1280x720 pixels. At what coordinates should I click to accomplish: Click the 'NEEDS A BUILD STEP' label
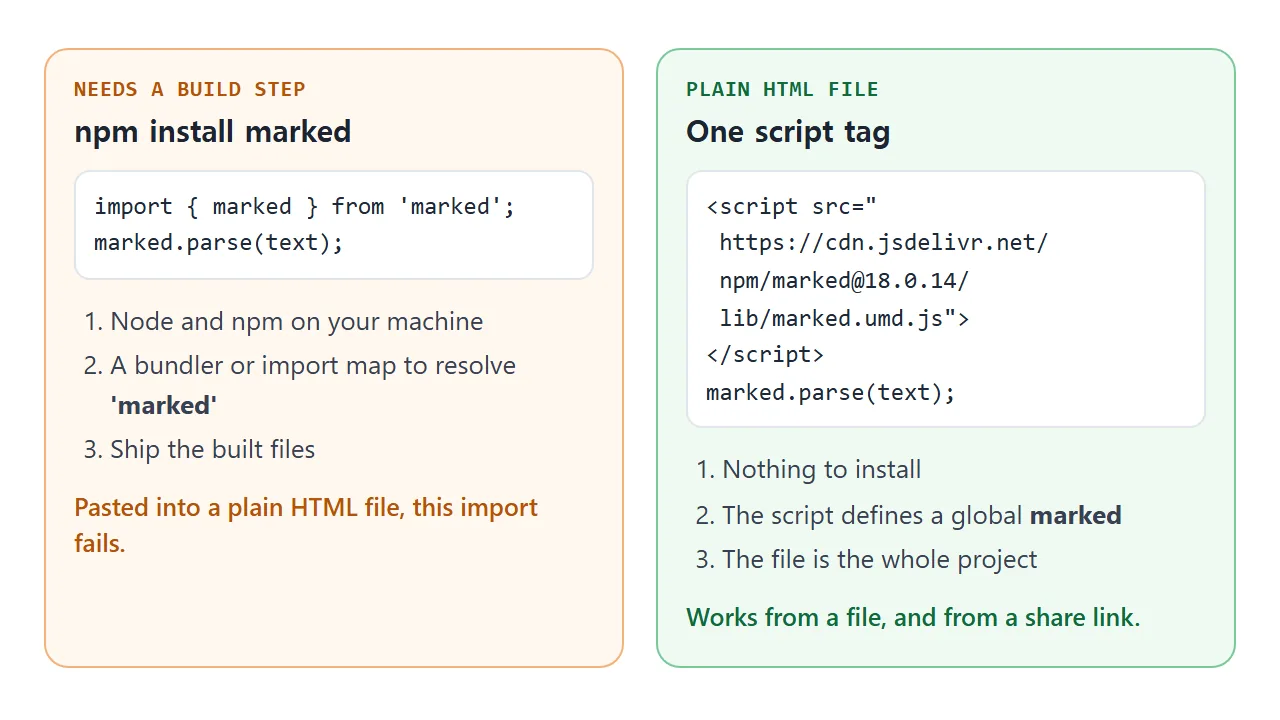coord(190,89)
